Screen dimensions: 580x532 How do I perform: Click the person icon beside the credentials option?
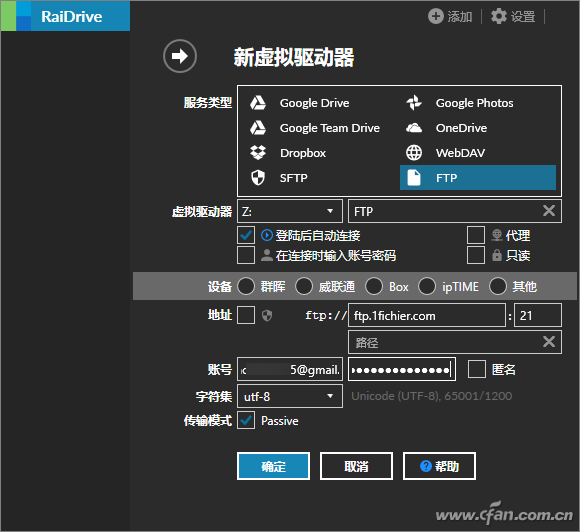pyautogui.click(x=267, y=255)
